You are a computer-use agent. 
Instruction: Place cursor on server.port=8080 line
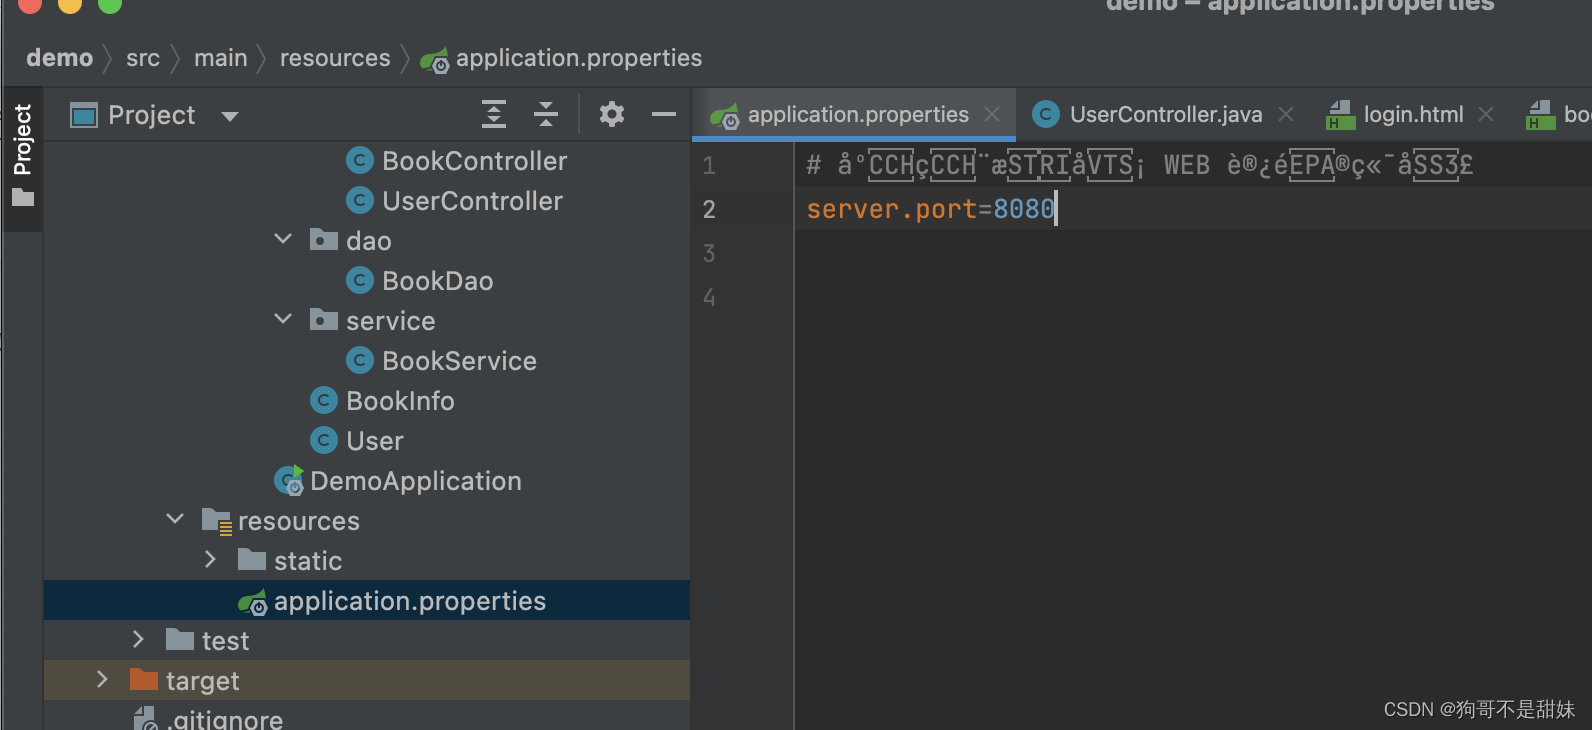[930, 209]
